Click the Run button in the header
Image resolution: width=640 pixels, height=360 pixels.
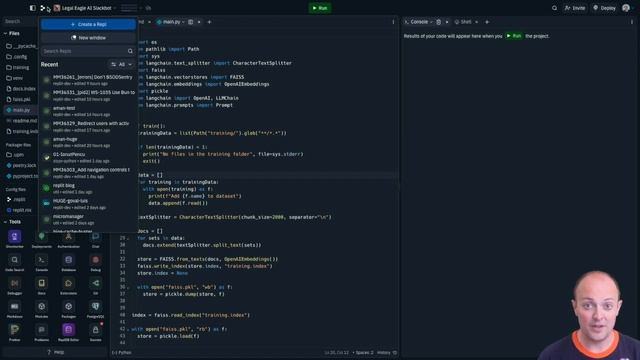(x=320, y=8)
